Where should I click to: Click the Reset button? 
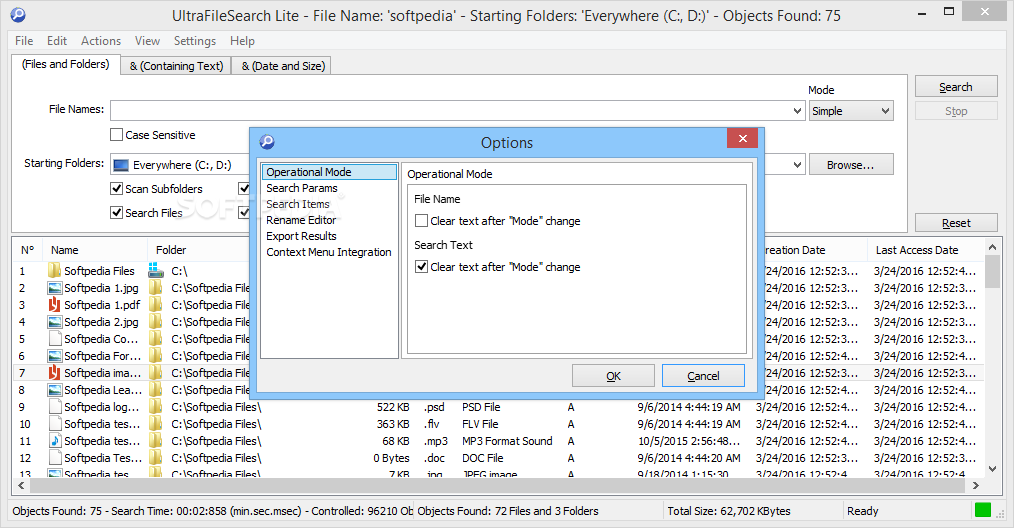[956, 223]
